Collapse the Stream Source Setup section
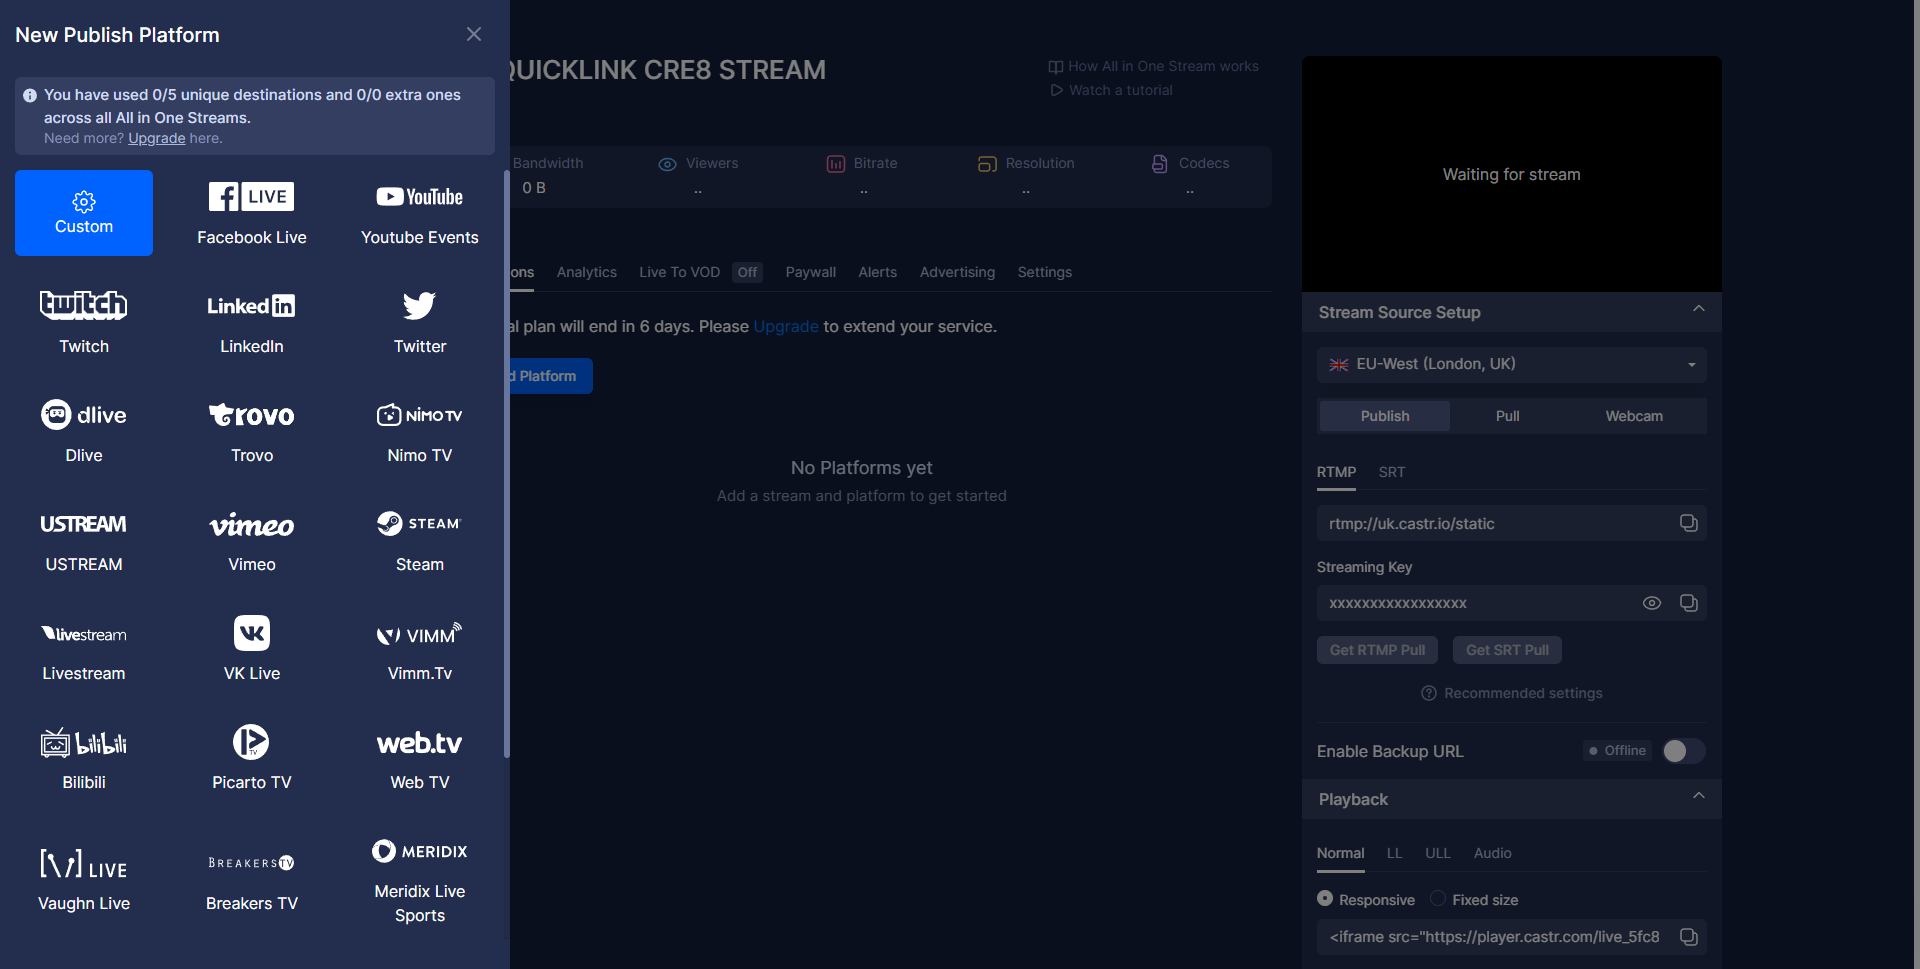 (1698, 309)
